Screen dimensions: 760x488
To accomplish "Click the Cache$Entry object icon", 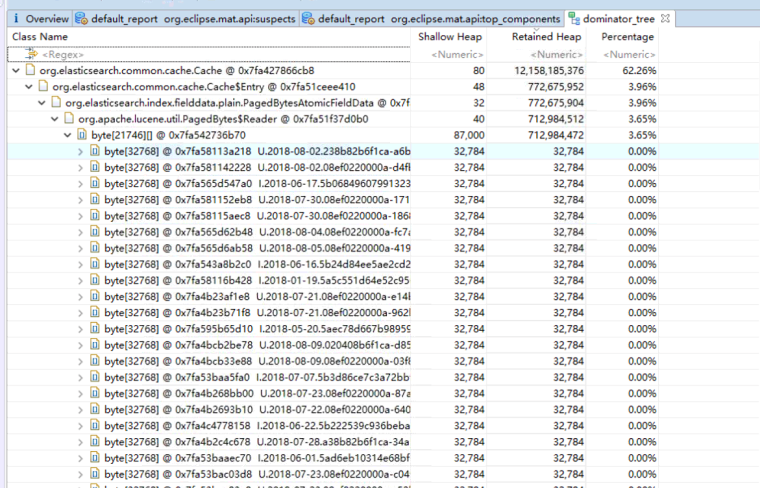I will coord(44,86).
